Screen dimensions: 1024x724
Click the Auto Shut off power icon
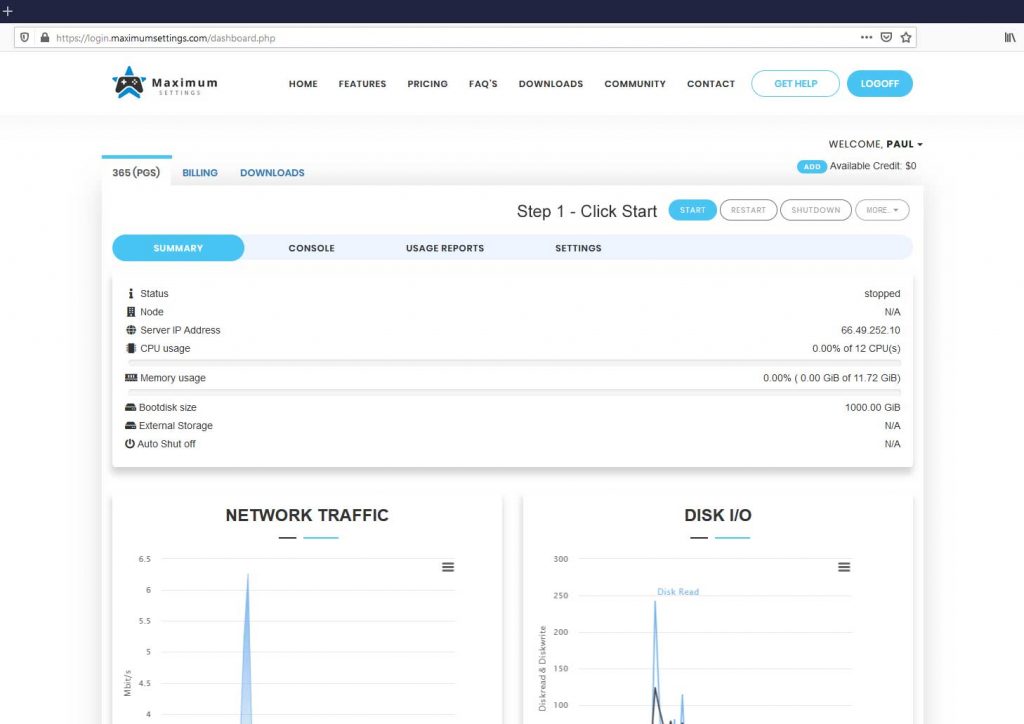tap(129, 444)
